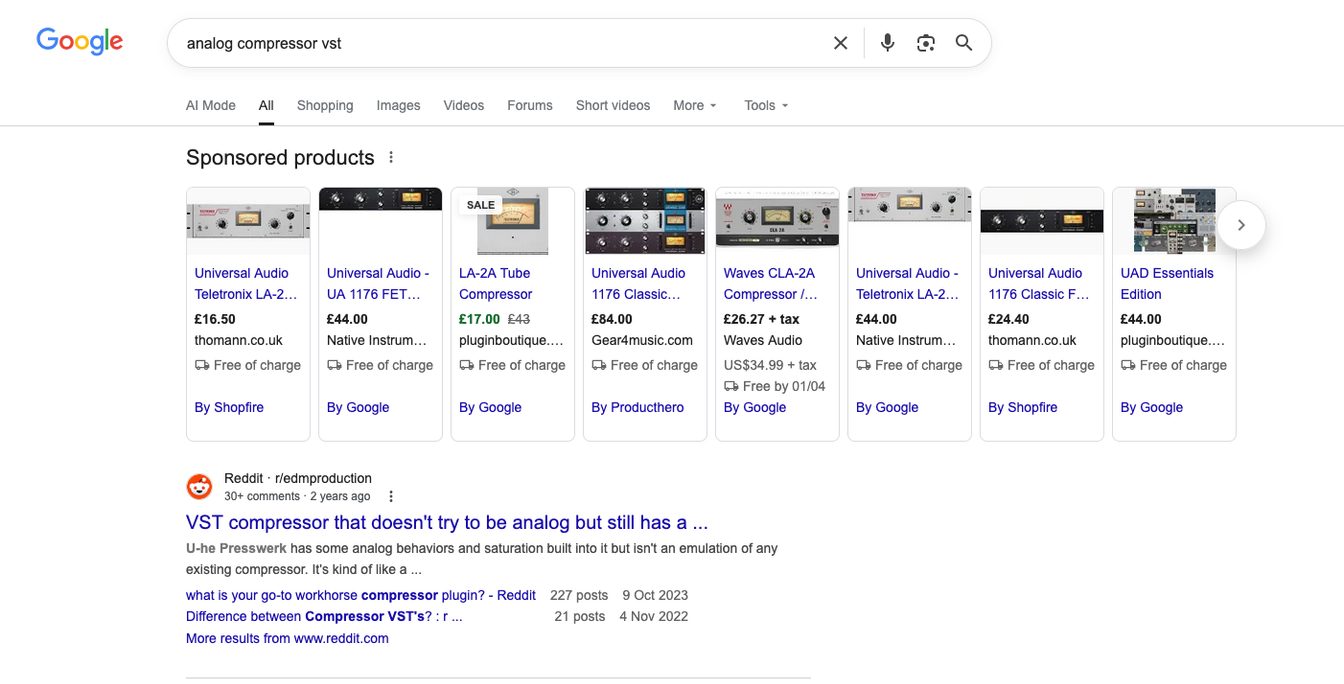The image size is (1344, 684).
Task: Open the Videos tab
Action: point(464,105)
